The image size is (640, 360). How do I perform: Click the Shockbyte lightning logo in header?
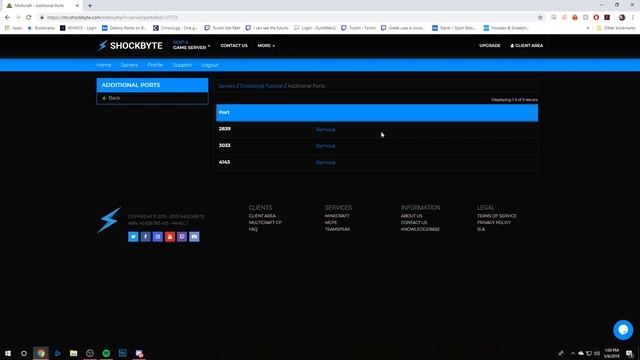[x=130, y=46]
